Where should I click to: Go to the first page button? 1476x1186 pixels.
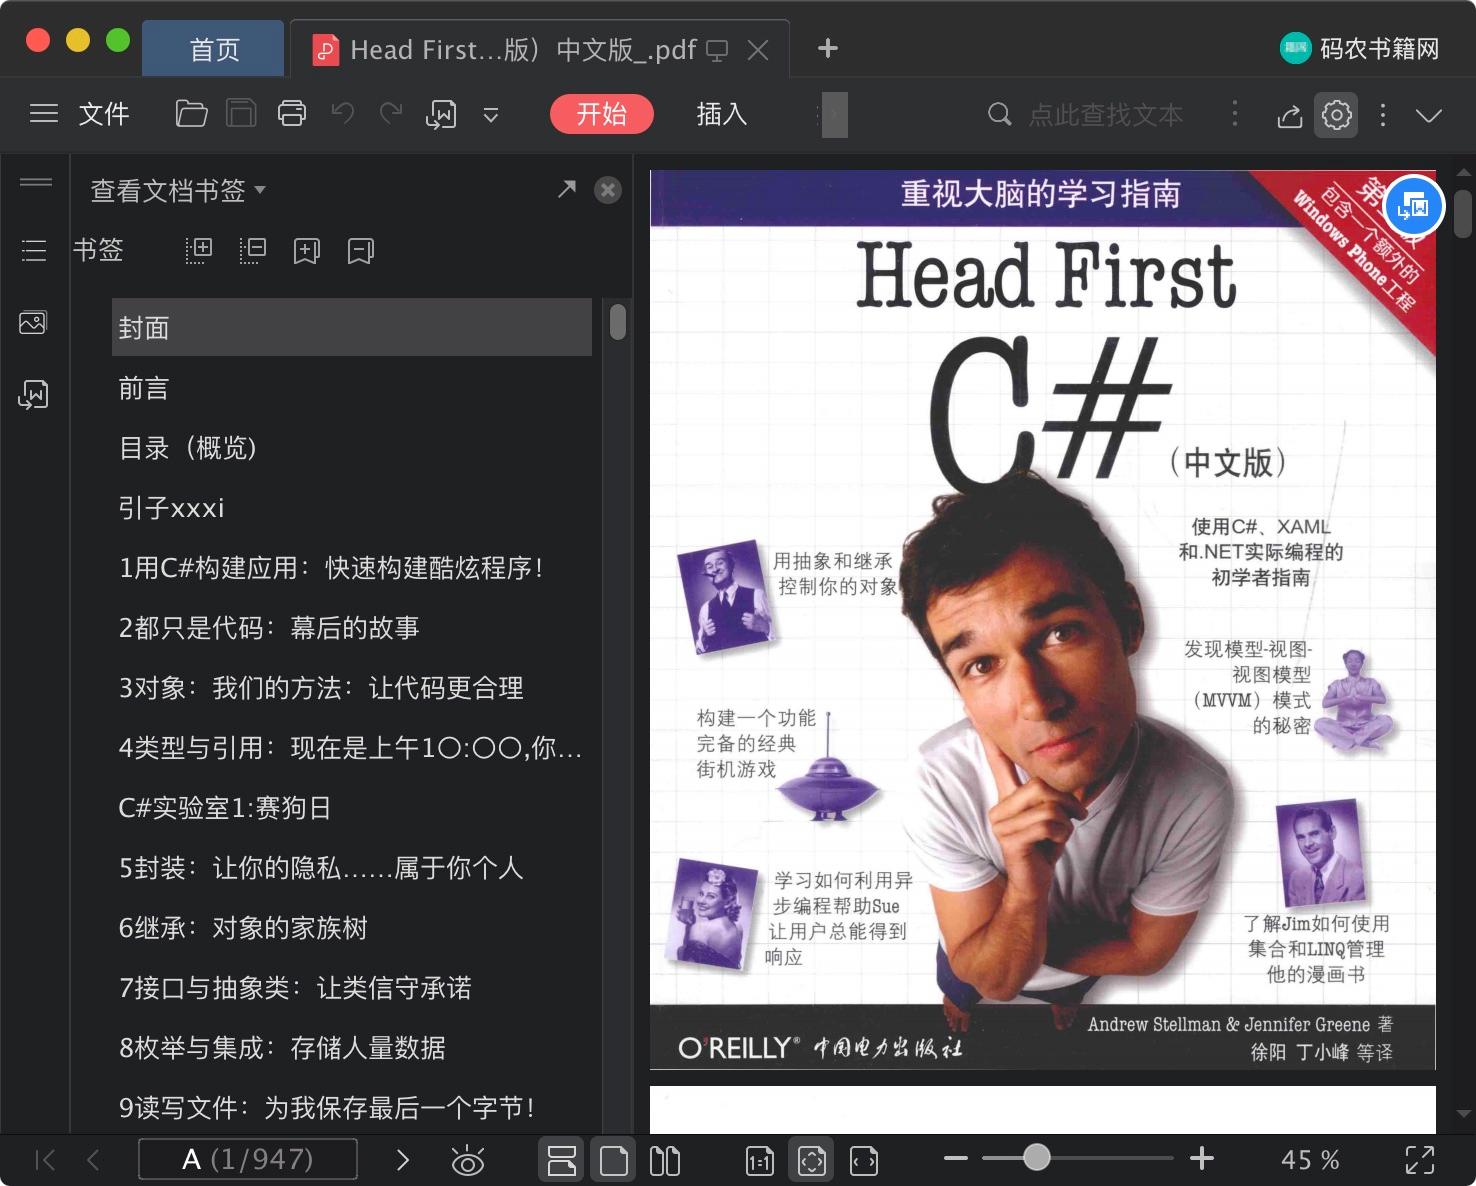pyautogui.click(x=45, y=1160)
